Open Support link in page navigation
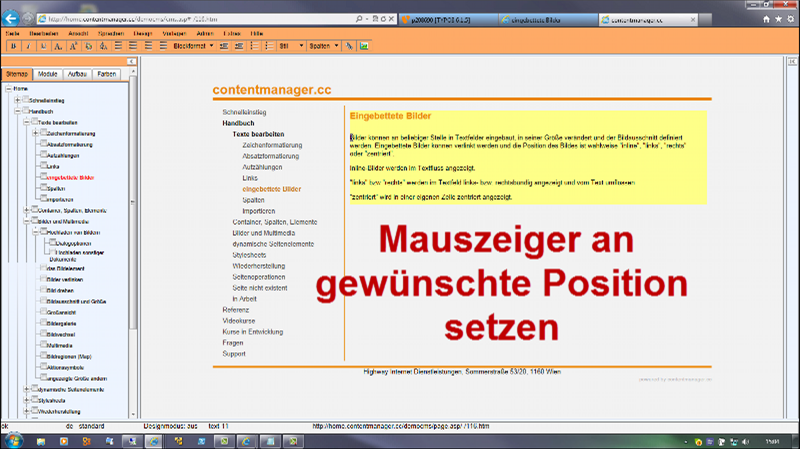Image resolution: width=800 pixels, height=449 pixels. pos(234,354)
